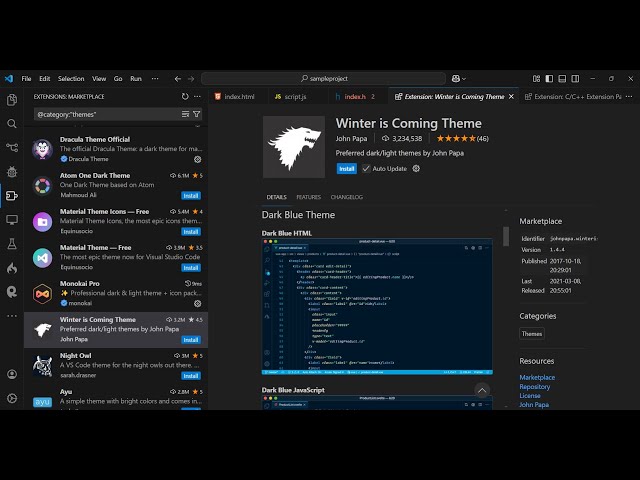Image resolution: width=640 pixels, height=480 pixels.
Task: Open the Explorer view in activity bar
Action: tap(12, 100)
